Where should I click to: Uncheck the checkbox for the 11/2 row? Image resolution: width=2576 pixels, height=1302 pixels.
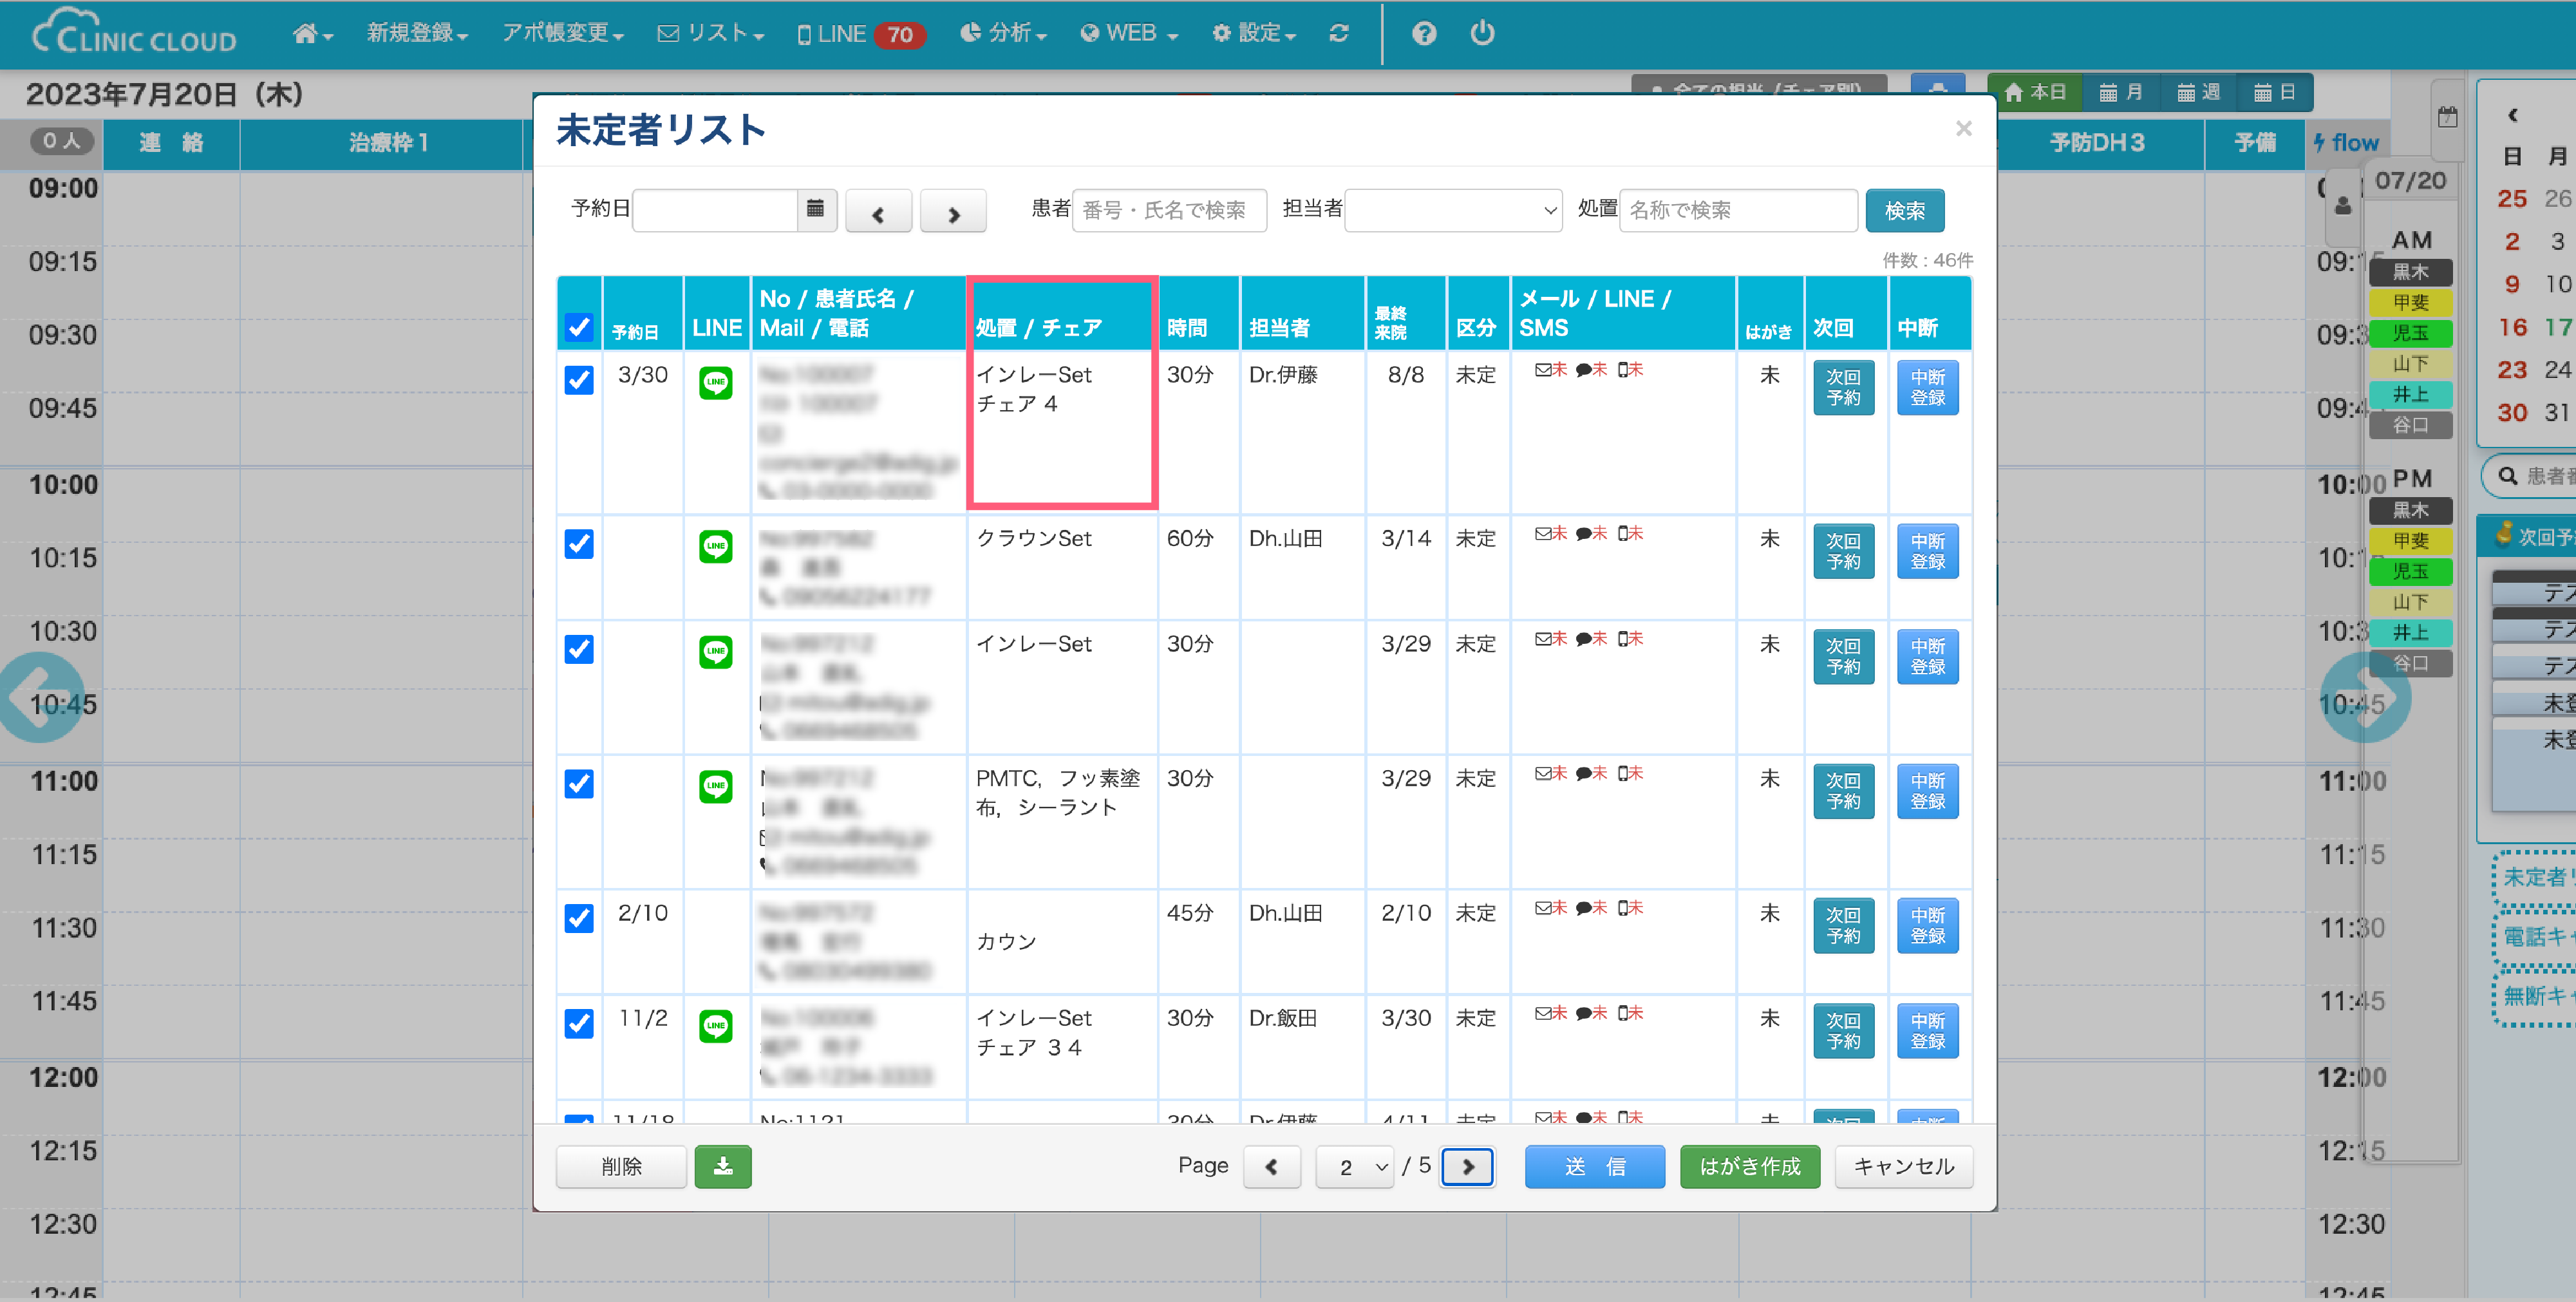pyautogui.click(x=579, y=1023)
